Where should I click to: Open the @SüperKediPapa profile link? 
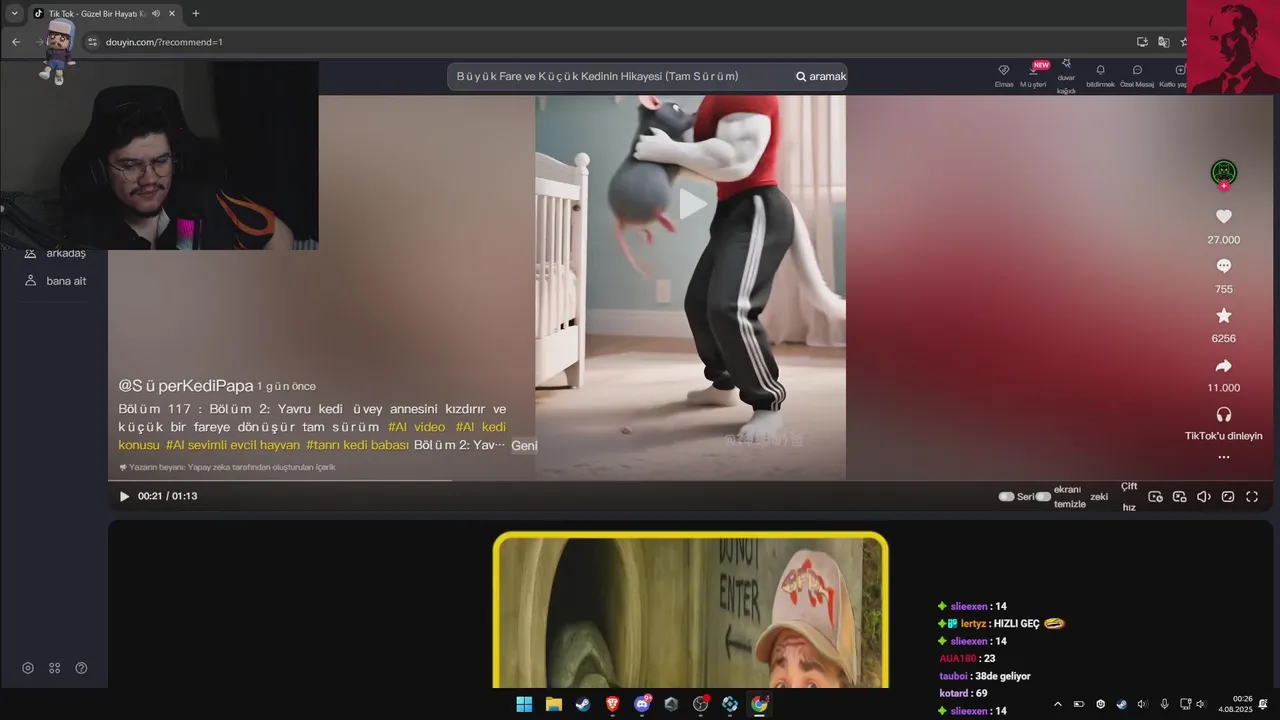click(186, 386)
